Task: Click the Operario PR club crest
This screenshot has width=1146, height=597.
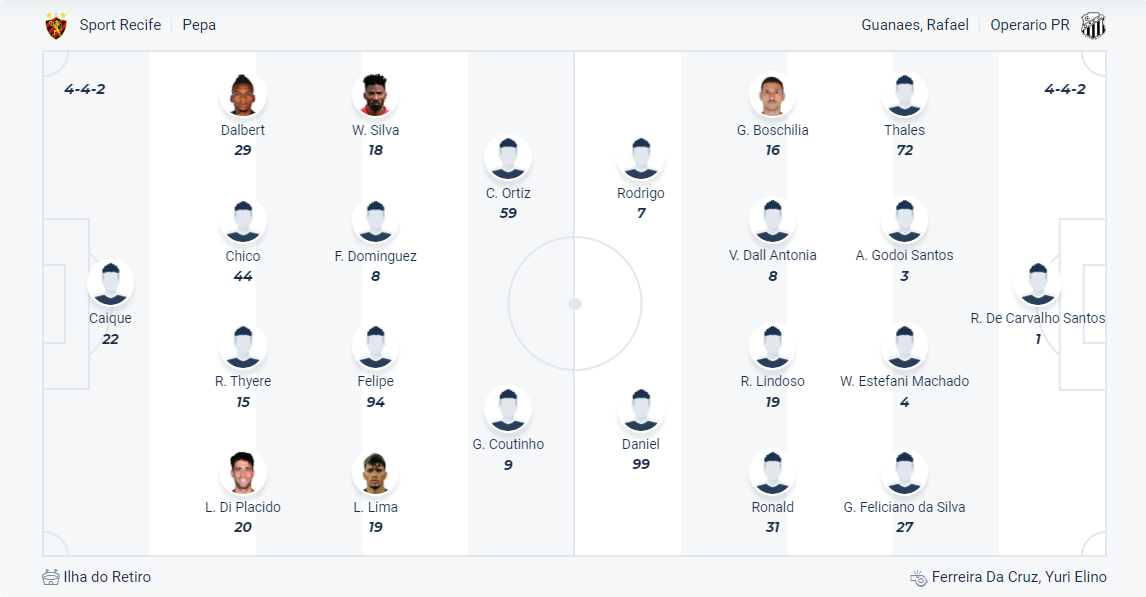Action: 1093,26
